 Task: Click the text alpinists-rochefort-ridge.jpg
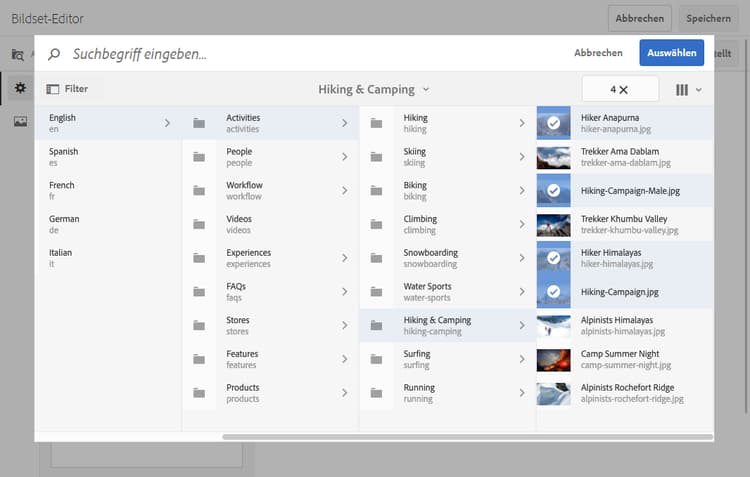pyautogui.click(x=632, y=399)
